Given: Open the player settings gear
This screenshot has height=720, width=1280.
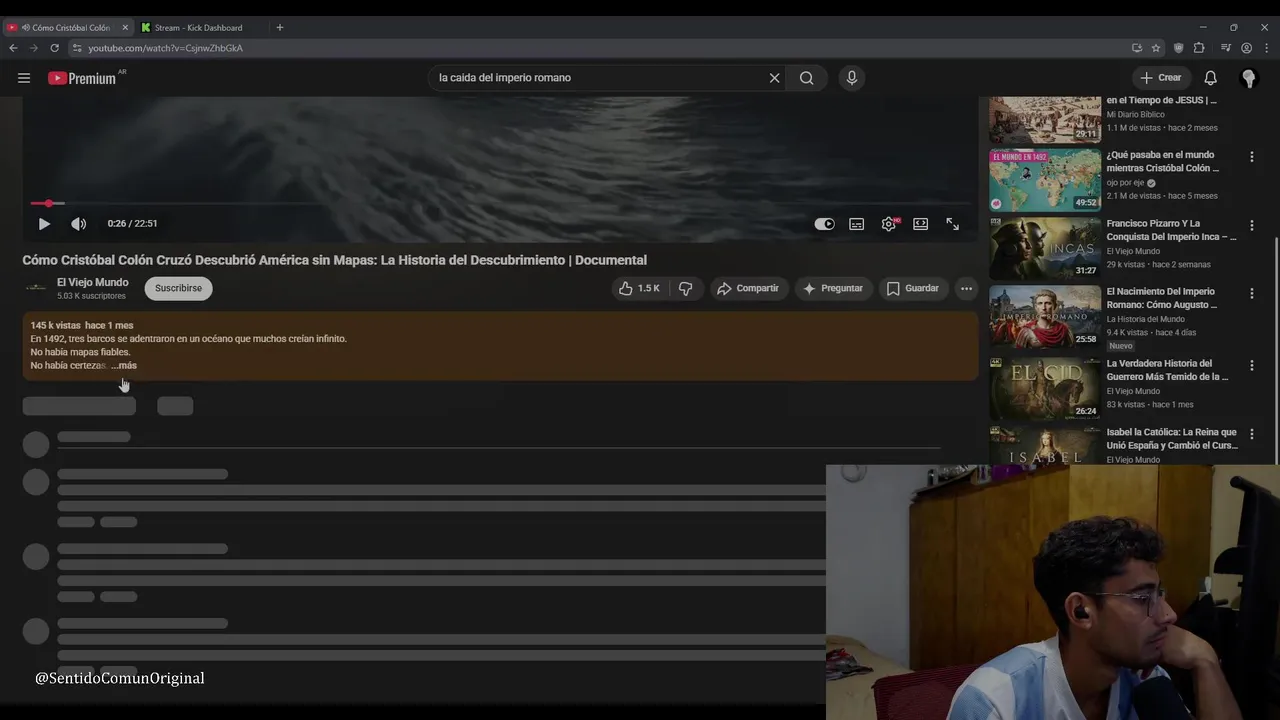Looking at the screenshot, I should click(x=889, y=224).
